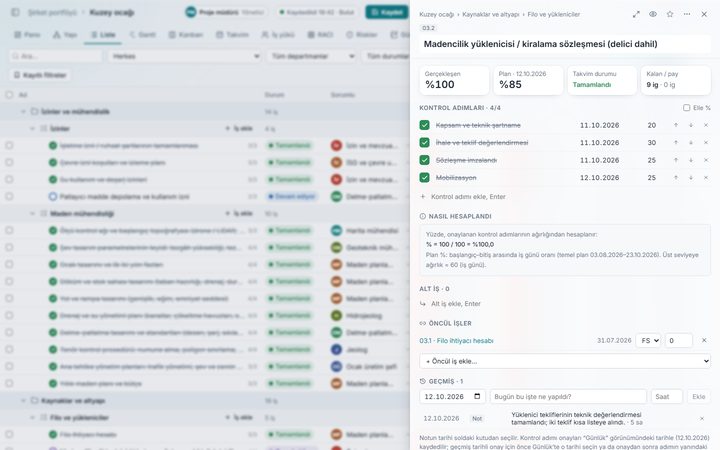Delete the 12.10.2026 history note
This screenshot has width=720, height=450.
(702, 418)
